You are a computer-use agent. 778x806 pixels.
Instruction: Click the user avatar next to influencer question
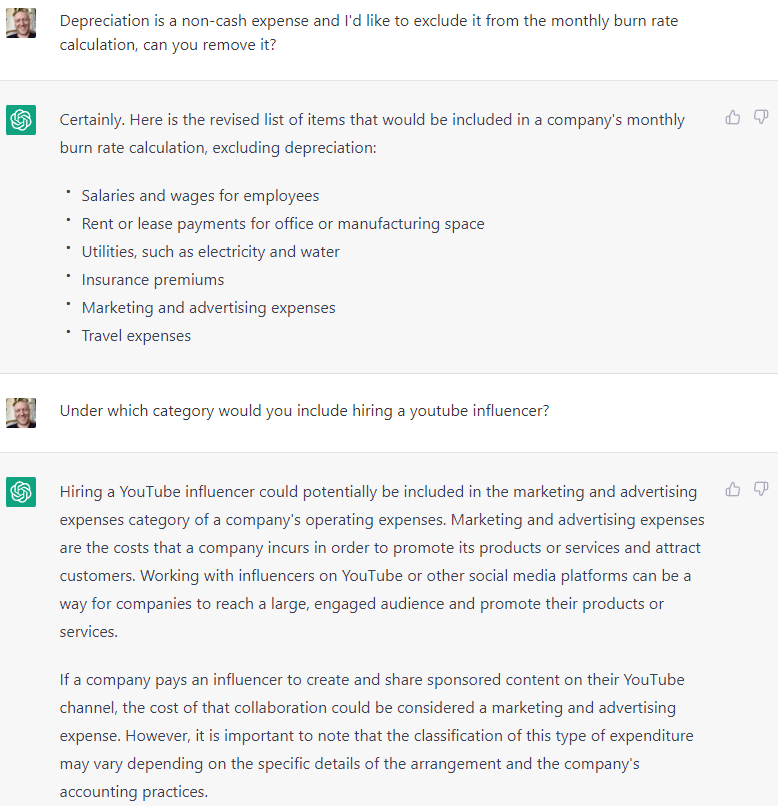21,413
